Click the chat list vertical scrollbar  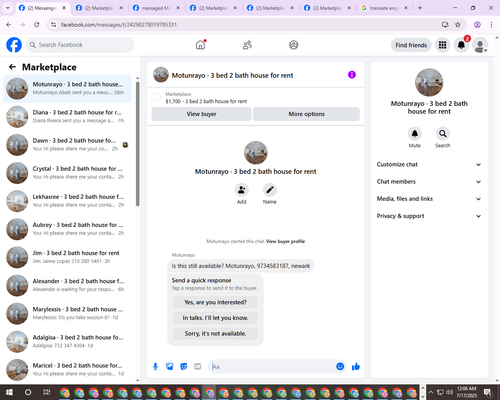point(137,143)
